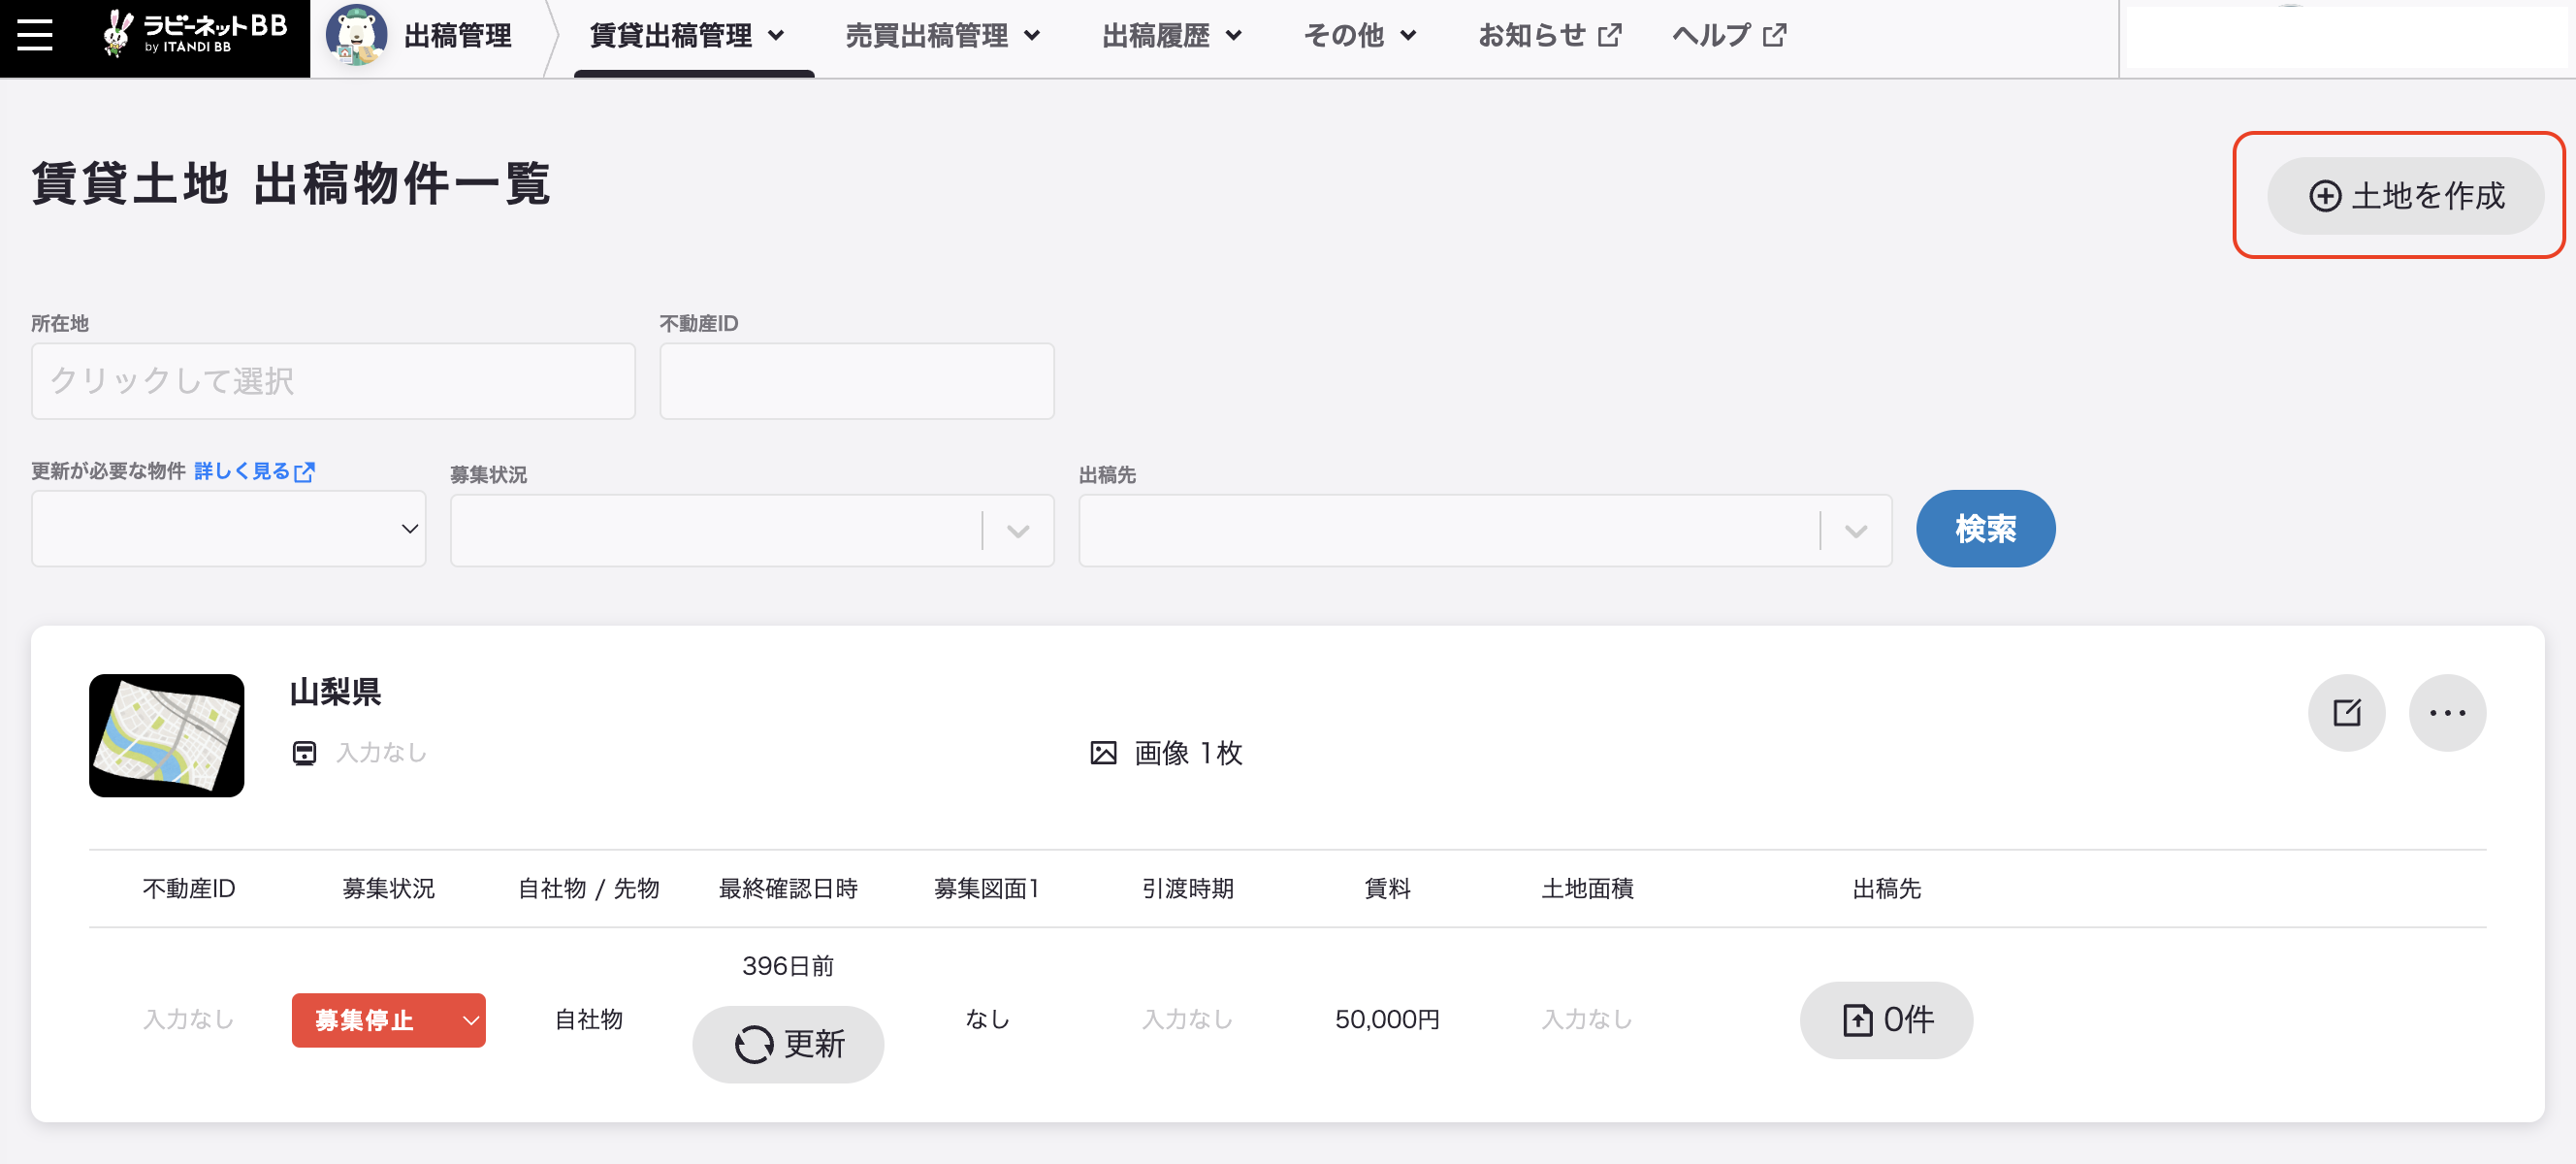This screenshot has width=2576, height=1164.
Task: Open the three-dots more menu
Action: click(2447, 713)
